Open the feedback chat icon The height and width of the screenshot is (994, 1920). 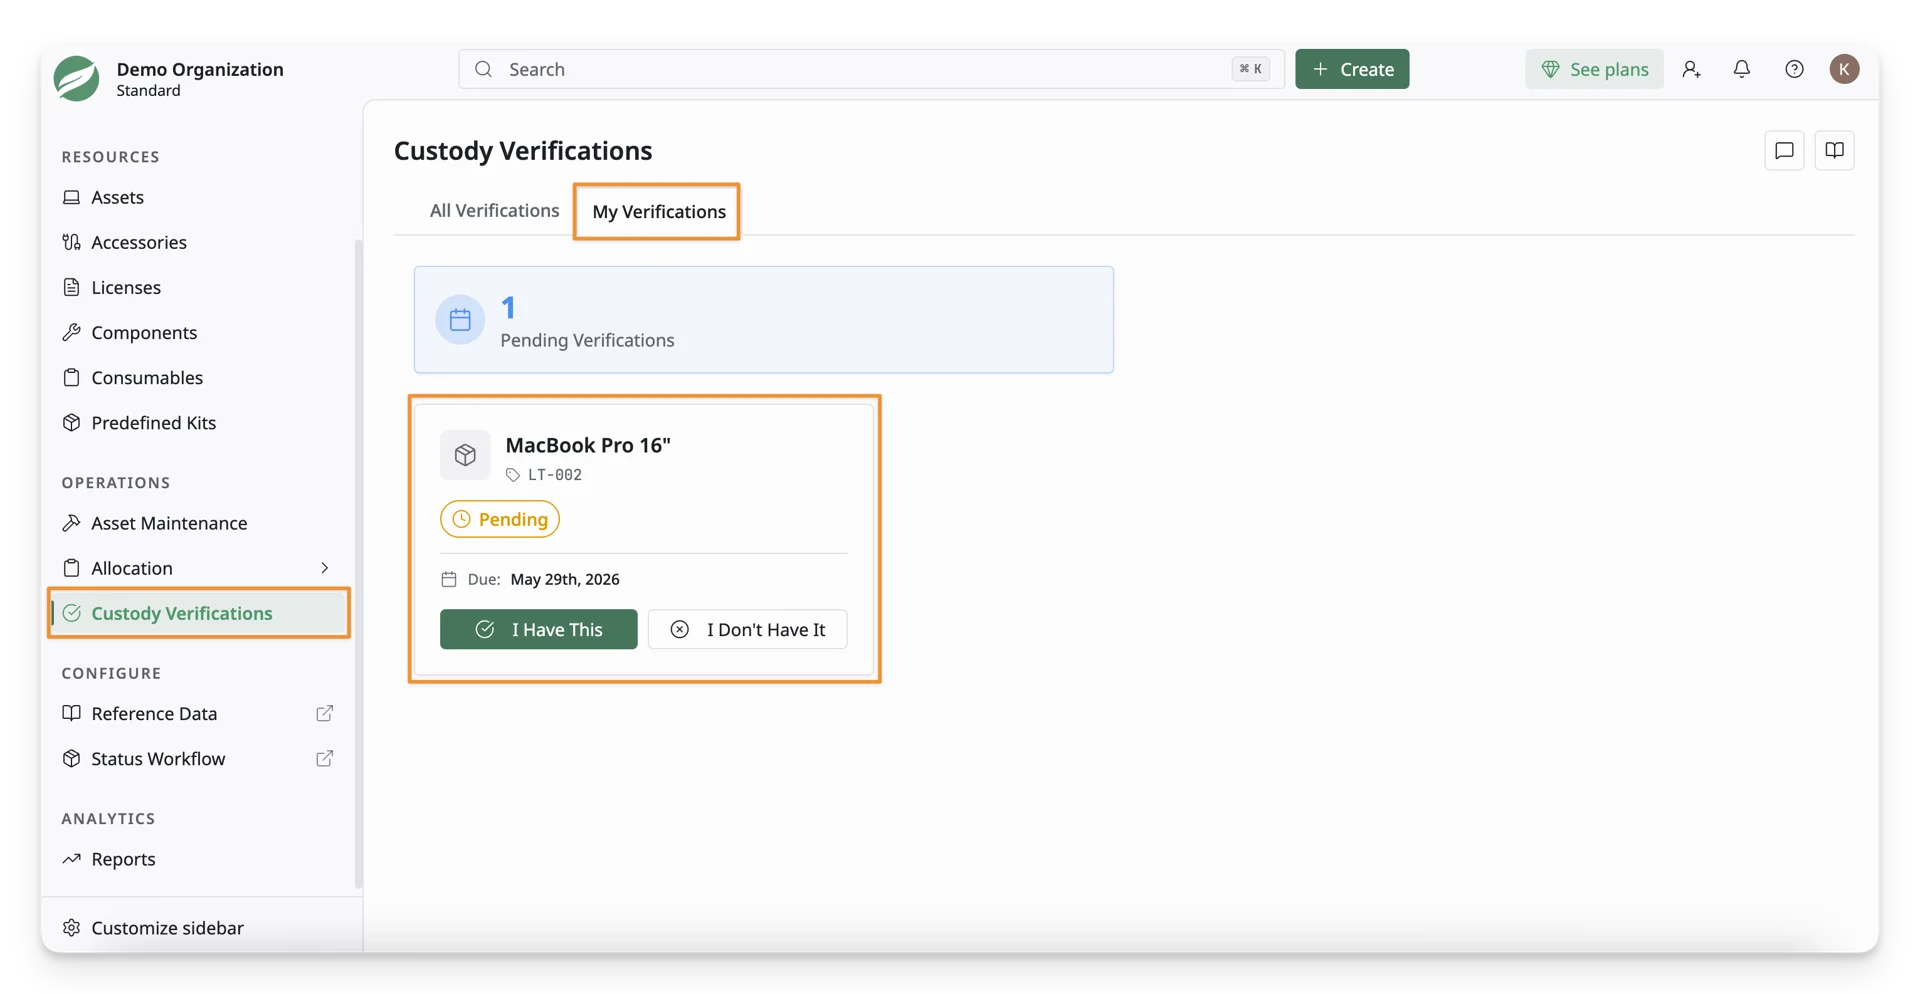click(x=1784, y=151)
